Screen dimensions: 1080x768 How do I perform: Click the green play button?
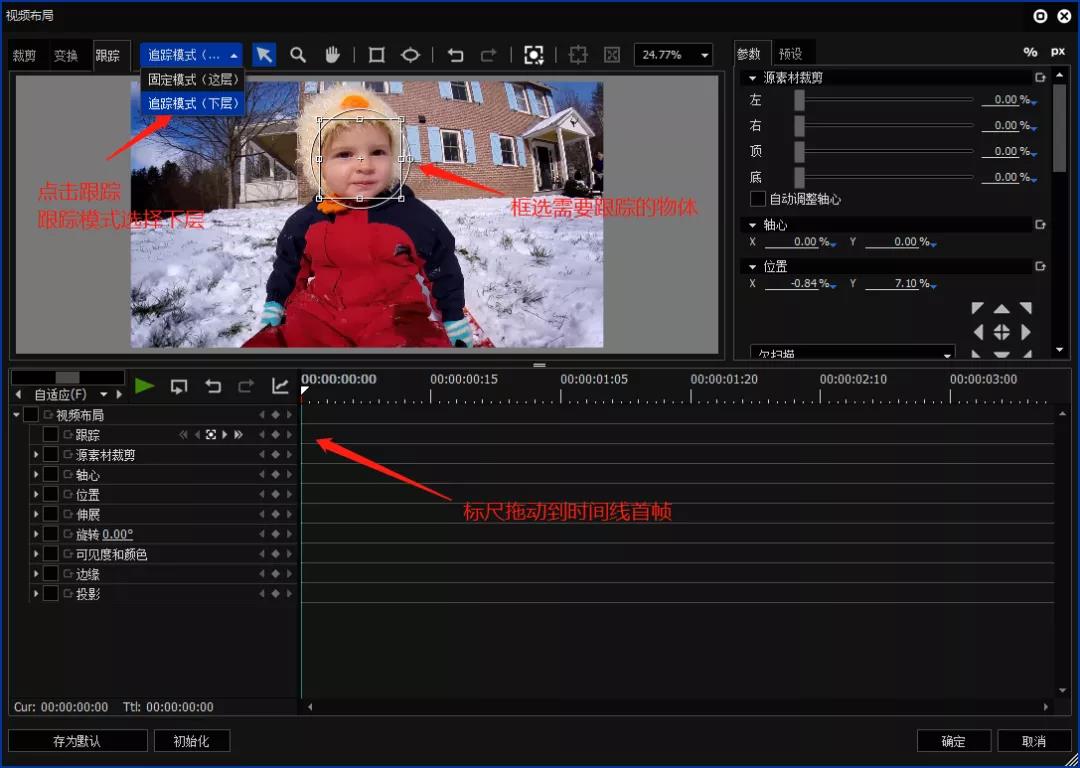(145, 386)
